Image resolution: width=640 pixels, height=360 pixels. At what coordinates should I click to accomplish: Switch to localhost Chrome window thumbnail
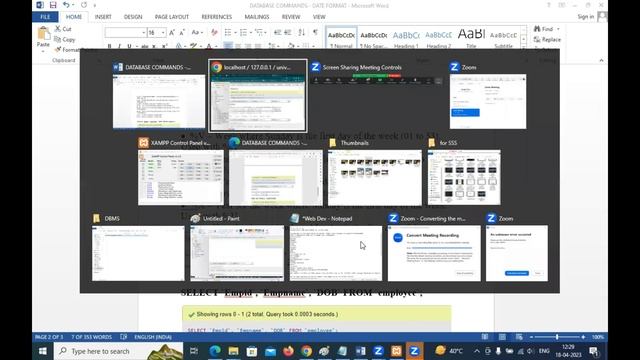click(258, 96)
